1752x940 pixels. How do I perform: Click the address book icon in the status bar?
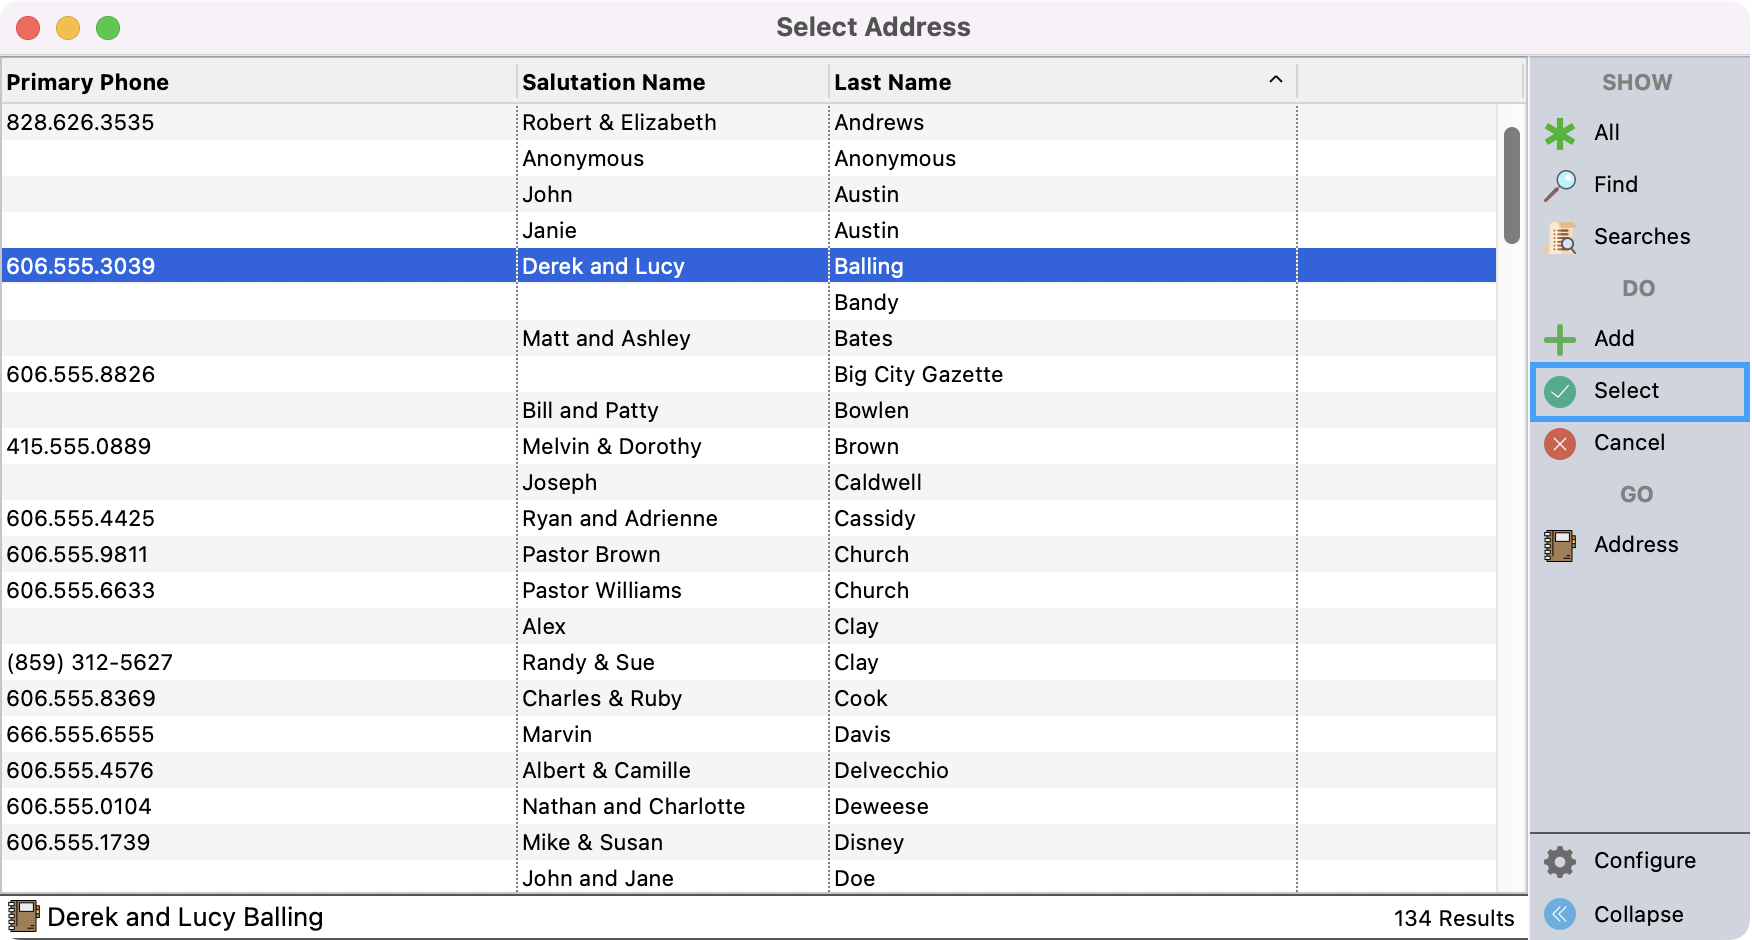tap(25, 915)
